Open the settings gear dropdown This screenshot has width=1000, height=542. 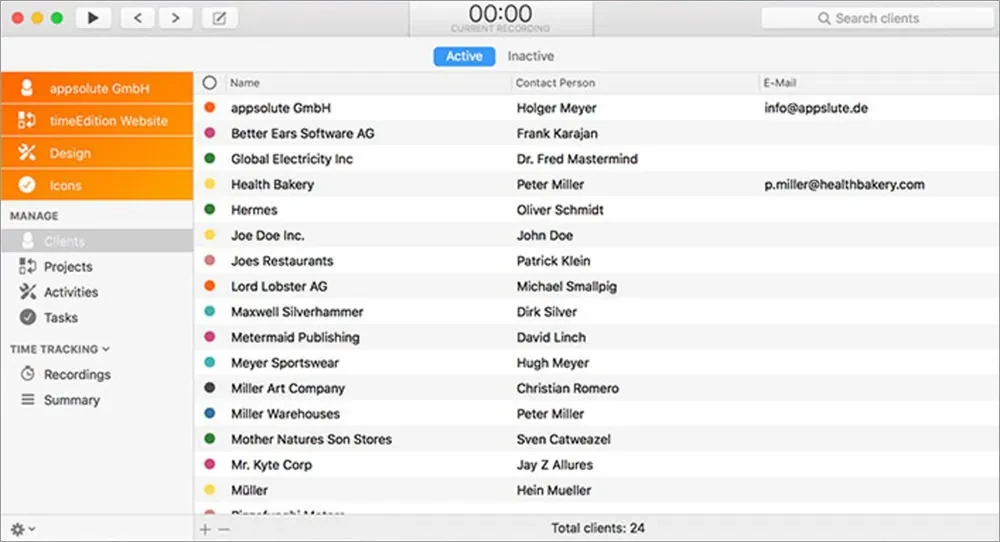pos(22,529)
